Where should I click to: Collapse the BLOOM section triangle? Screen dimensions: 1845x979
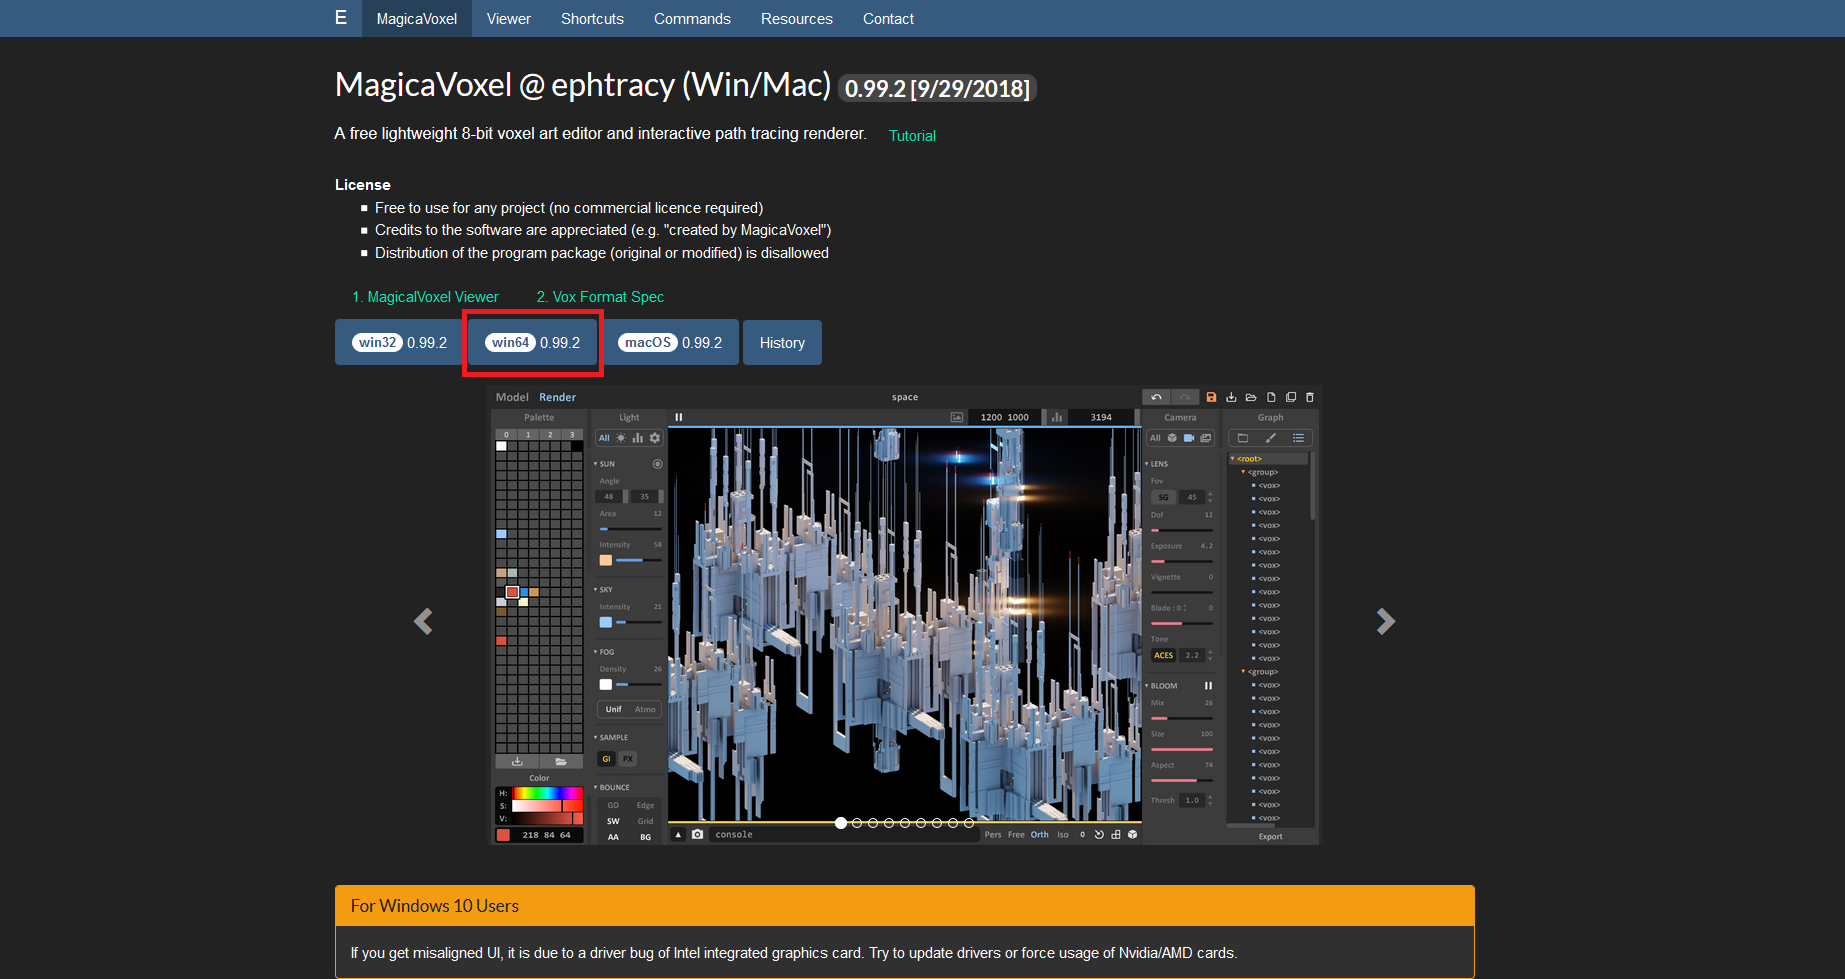[x=1147, y=686]
